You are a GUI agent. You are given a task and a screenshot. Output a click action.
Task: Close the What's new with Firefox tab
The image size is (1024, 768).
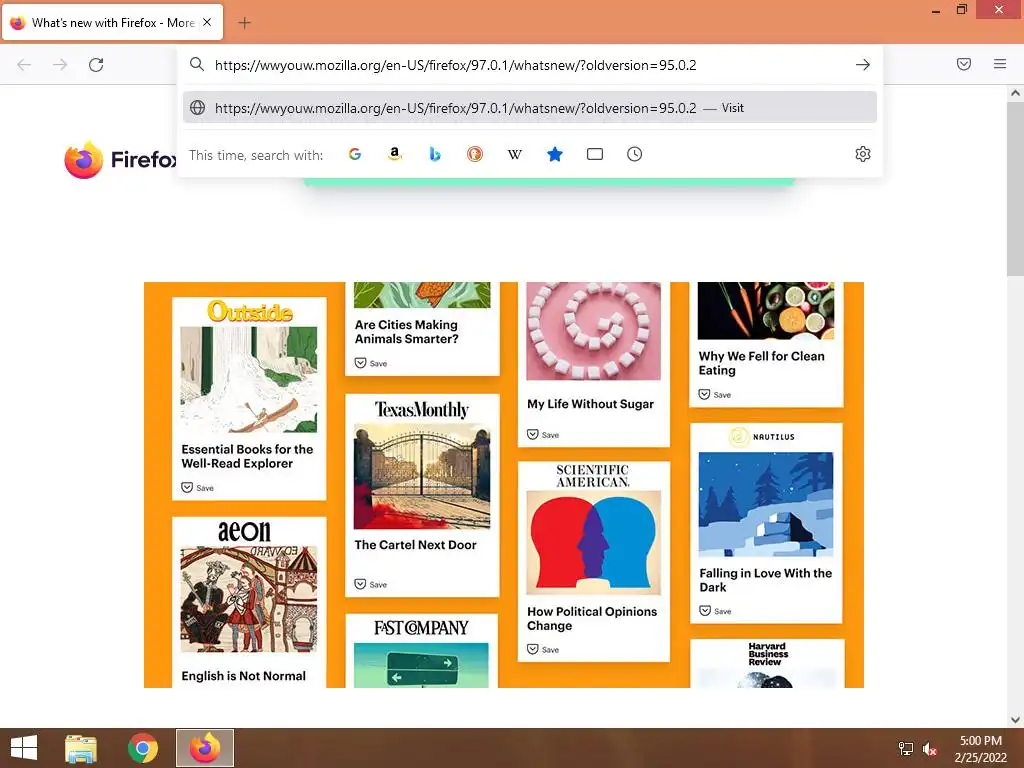(x=207, y=22)
